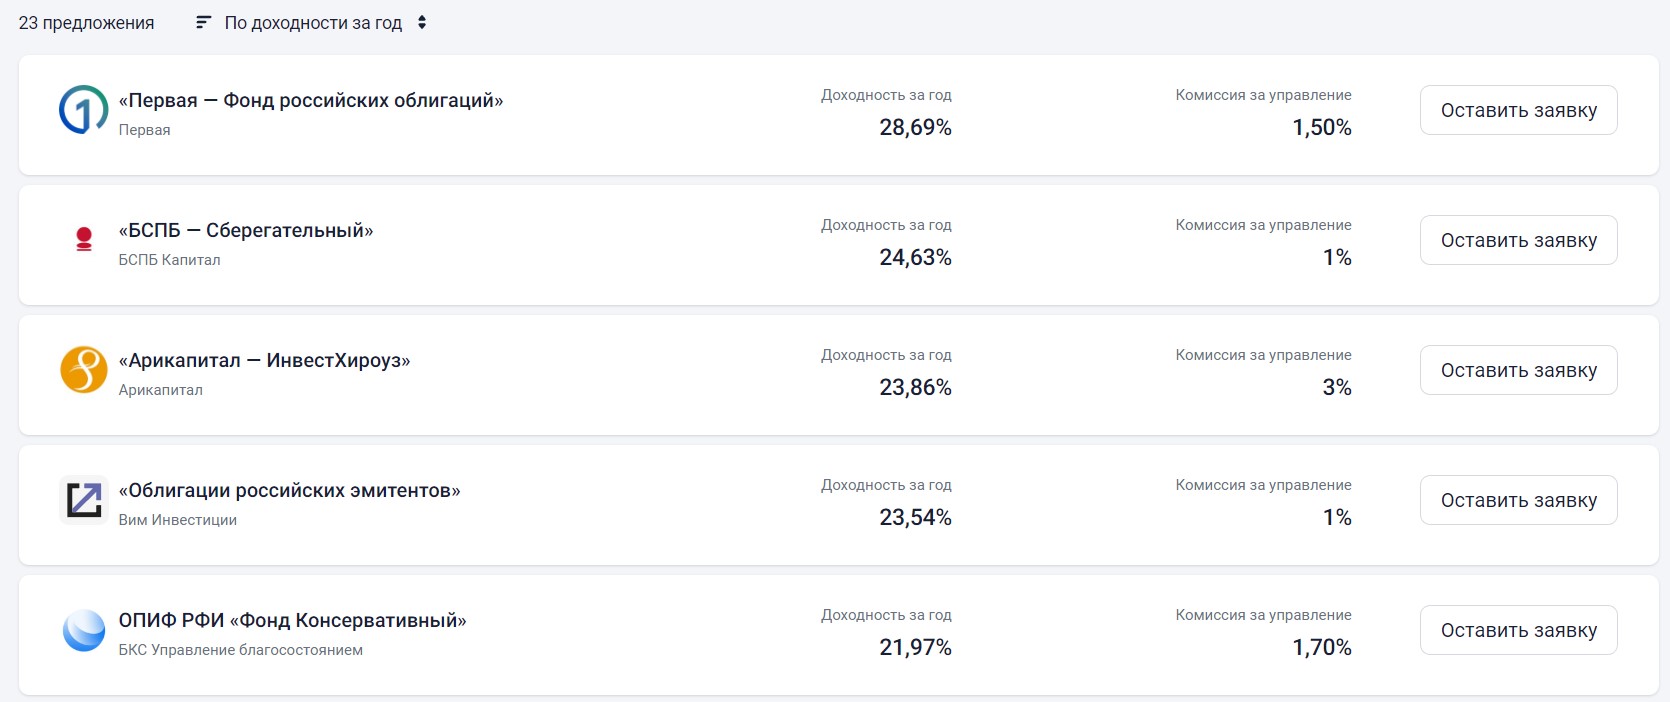Image resolution: width=1670 pixels, height=702 pixels.
Task: Open «Первая — Фонд российских облигаций» title
Action: pos(311,100)
